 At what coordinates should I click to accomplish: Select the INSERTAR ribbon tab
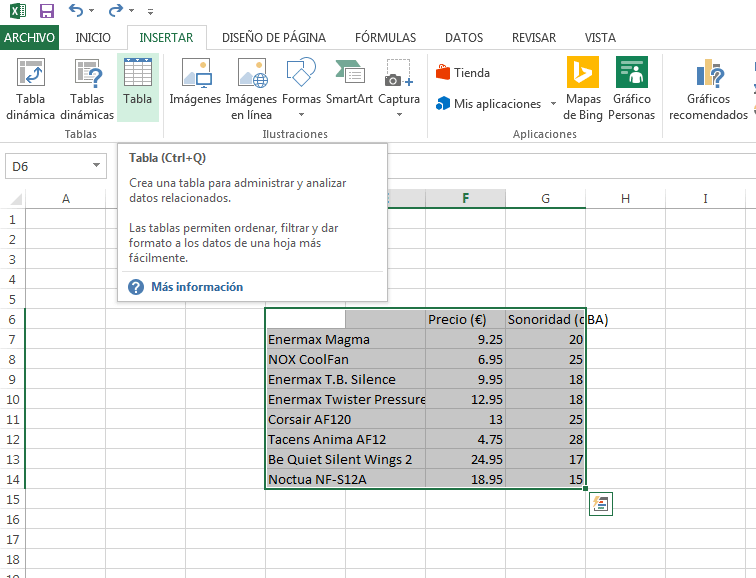coord(166,38)
